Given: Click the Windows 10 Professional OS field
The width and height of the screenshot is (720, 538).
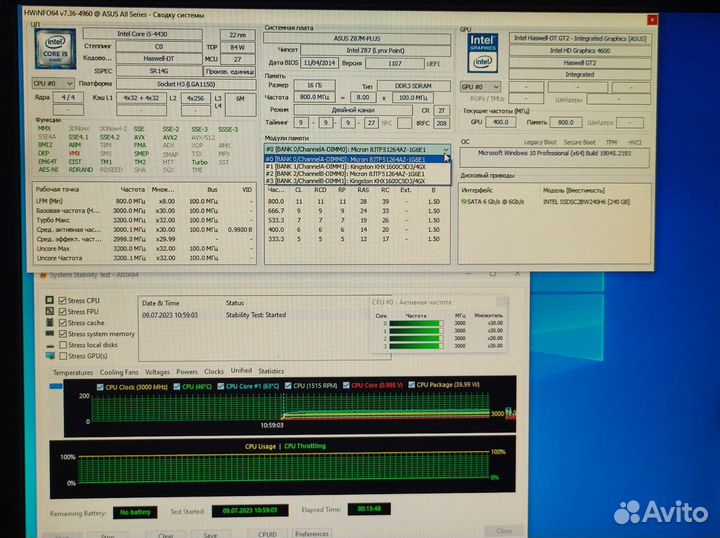Looking at the screenshot, I should tap(555, 157).
